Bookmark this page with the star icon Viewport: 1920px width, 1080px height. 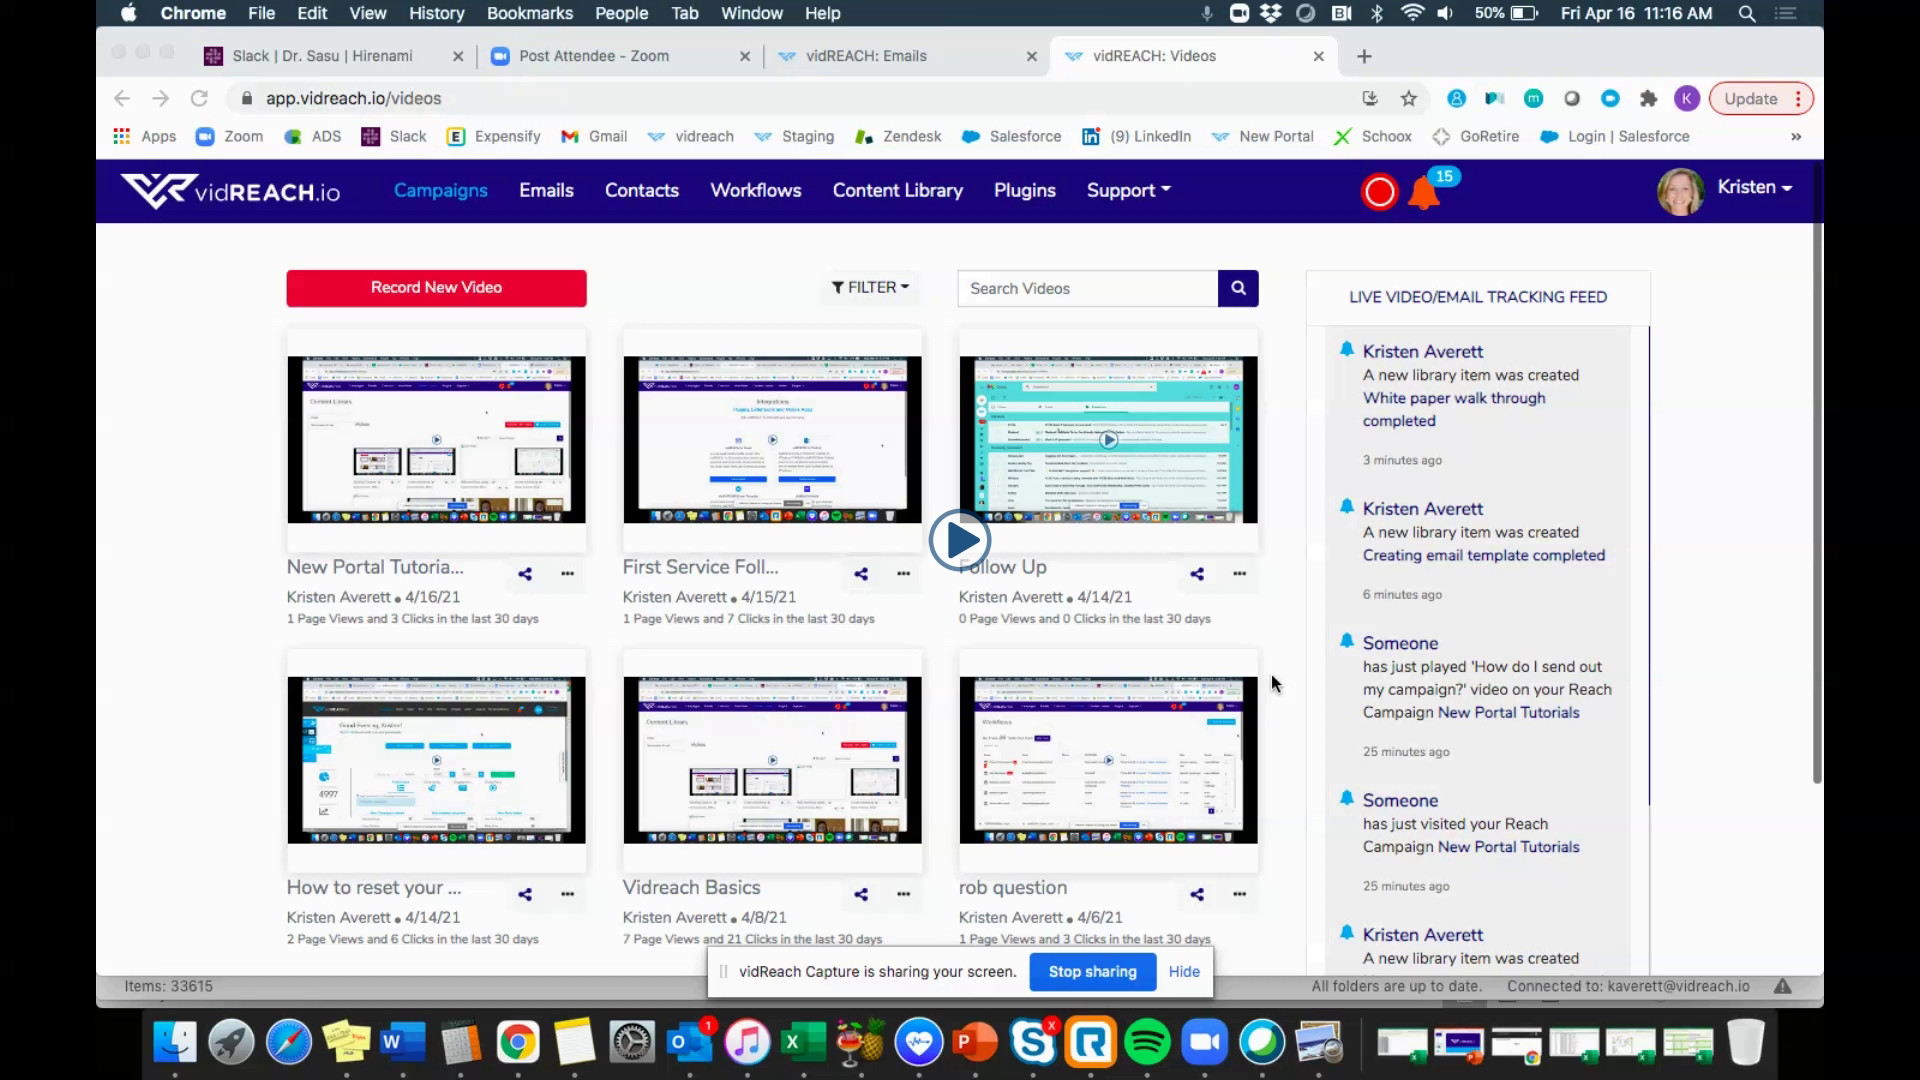tap(1409, 98)
